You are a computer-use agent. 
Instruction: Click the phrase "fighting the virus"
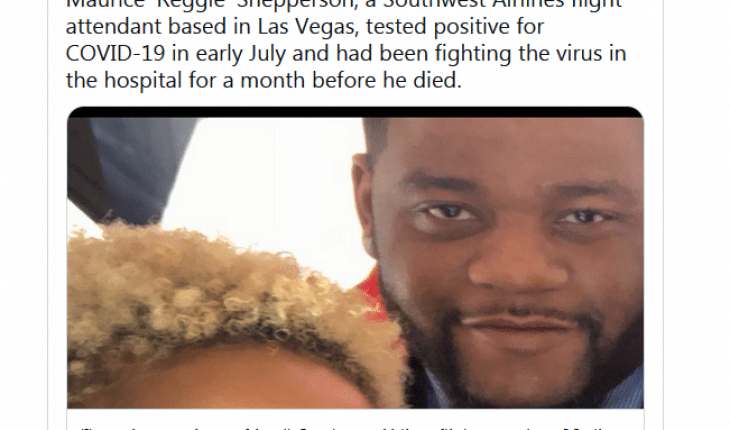click(520, 54)
